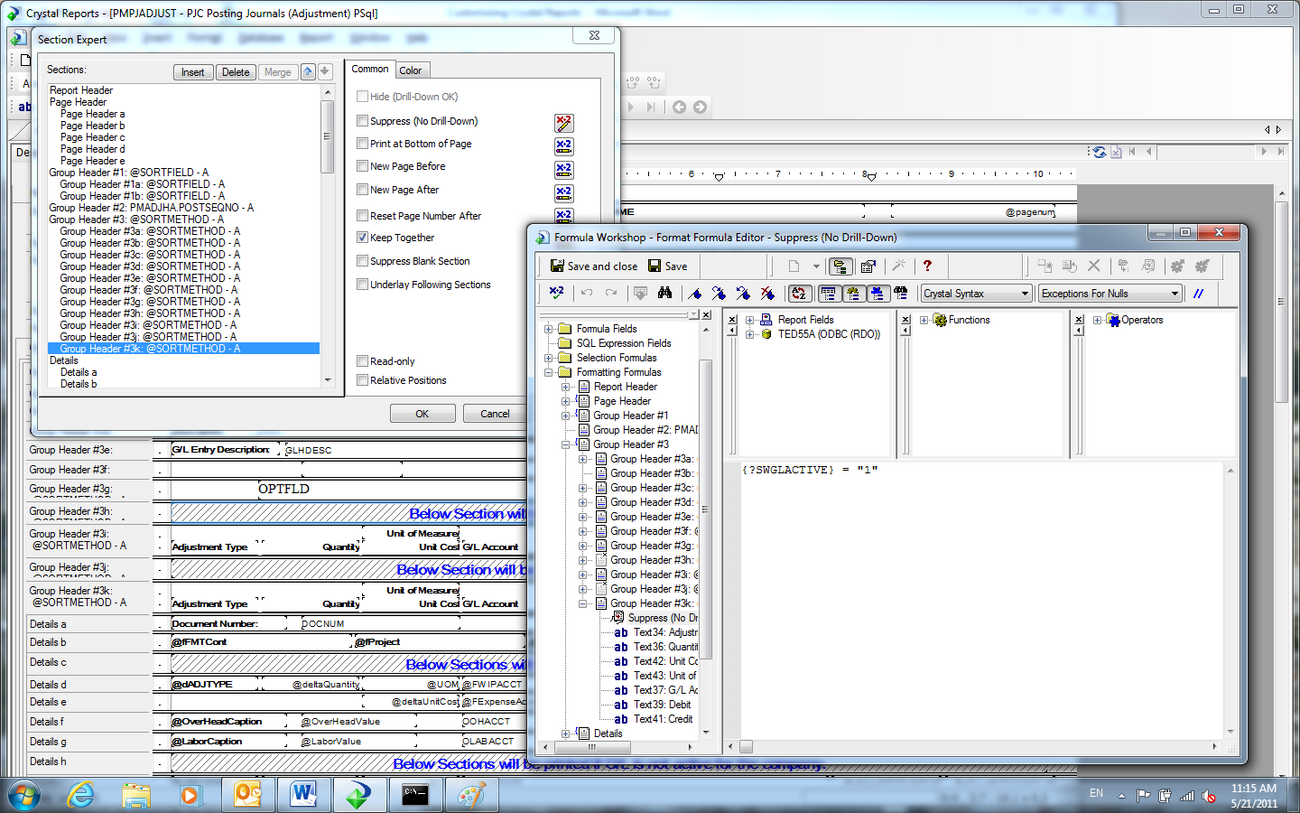
Task: Expand the Operators tree node
Action: pos(1097,320)
